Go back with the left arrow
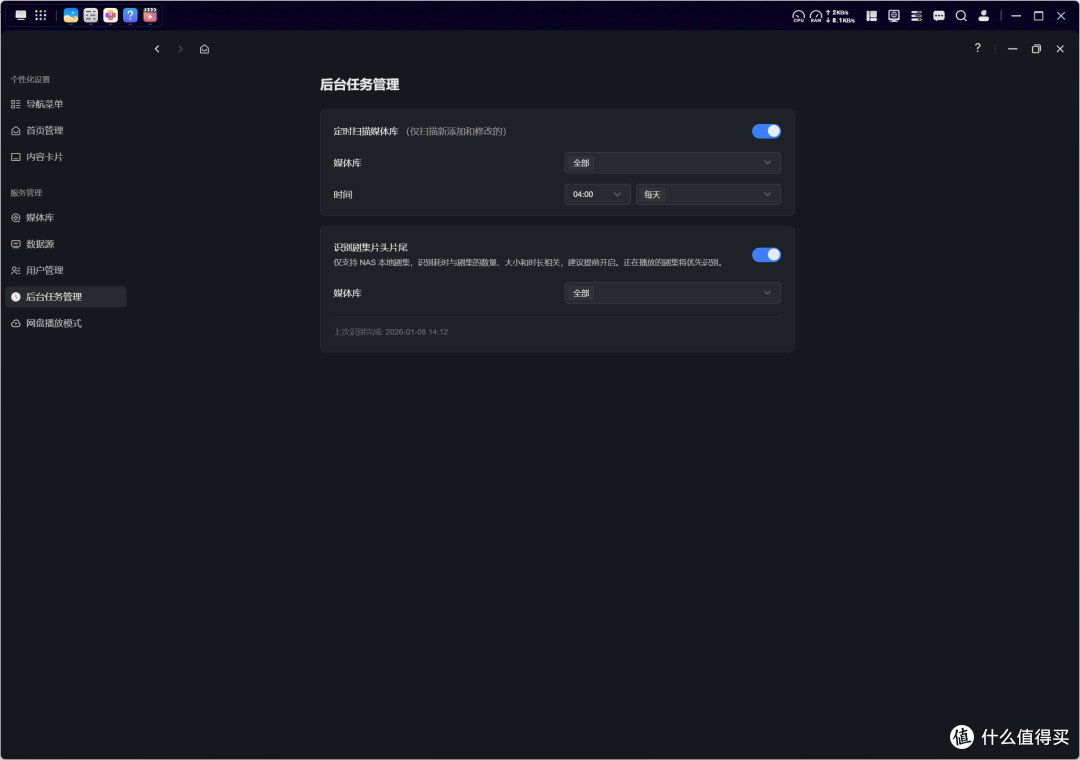The width and height of the screenshot is (1080, 760). tap(157, 49)
